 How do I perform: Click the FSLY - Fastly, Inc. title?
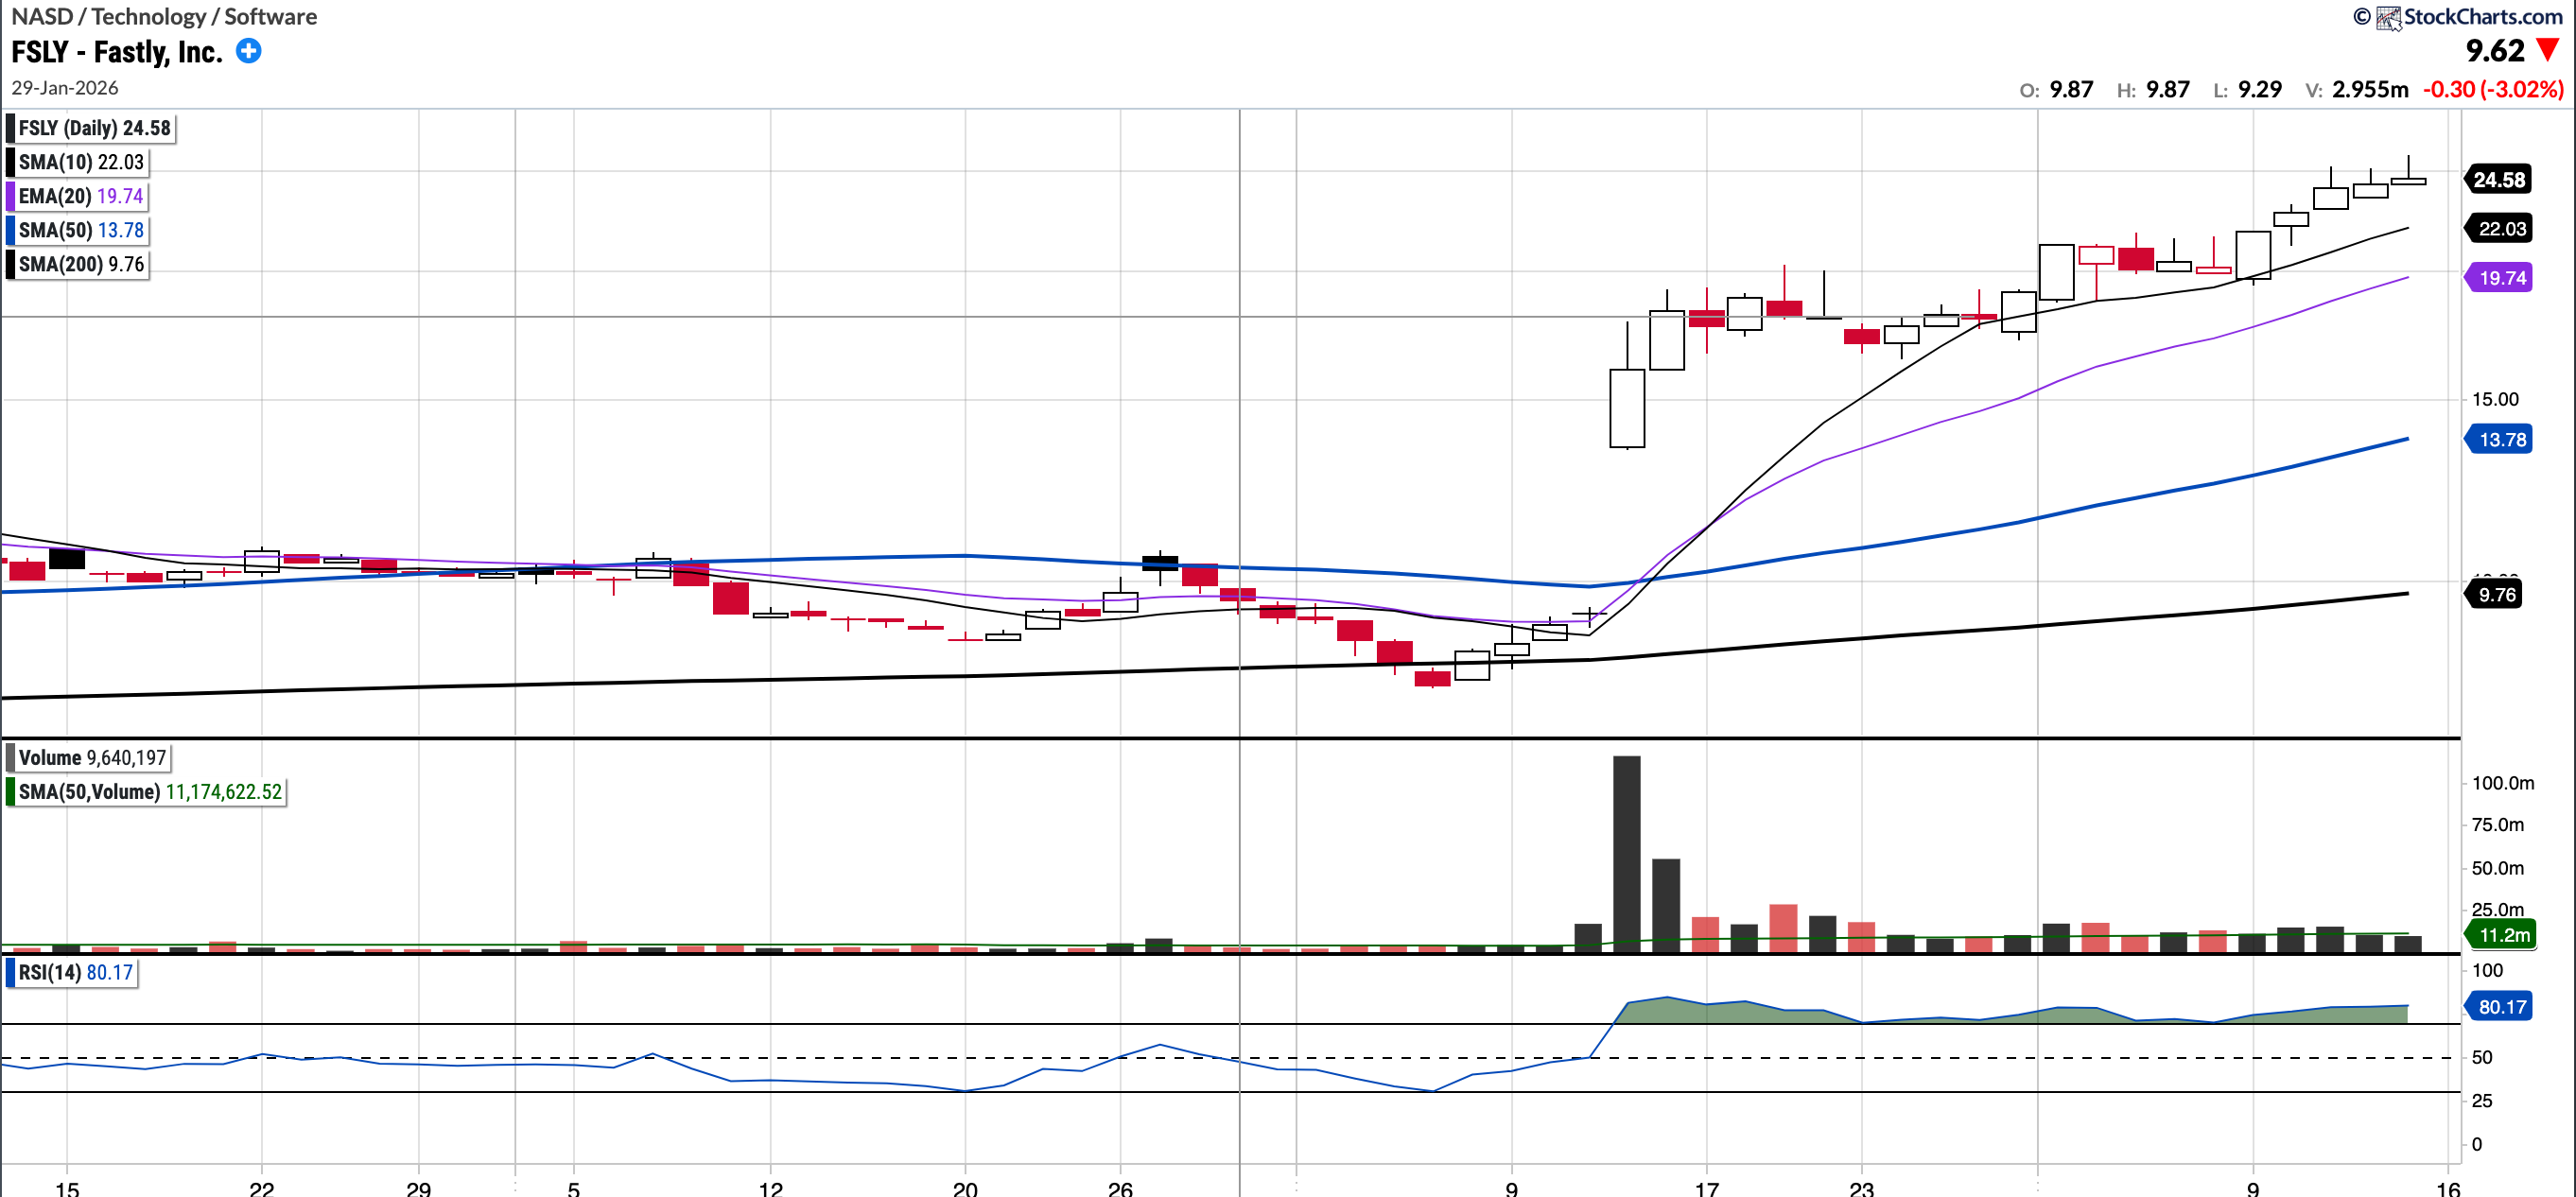pos(117,51)
